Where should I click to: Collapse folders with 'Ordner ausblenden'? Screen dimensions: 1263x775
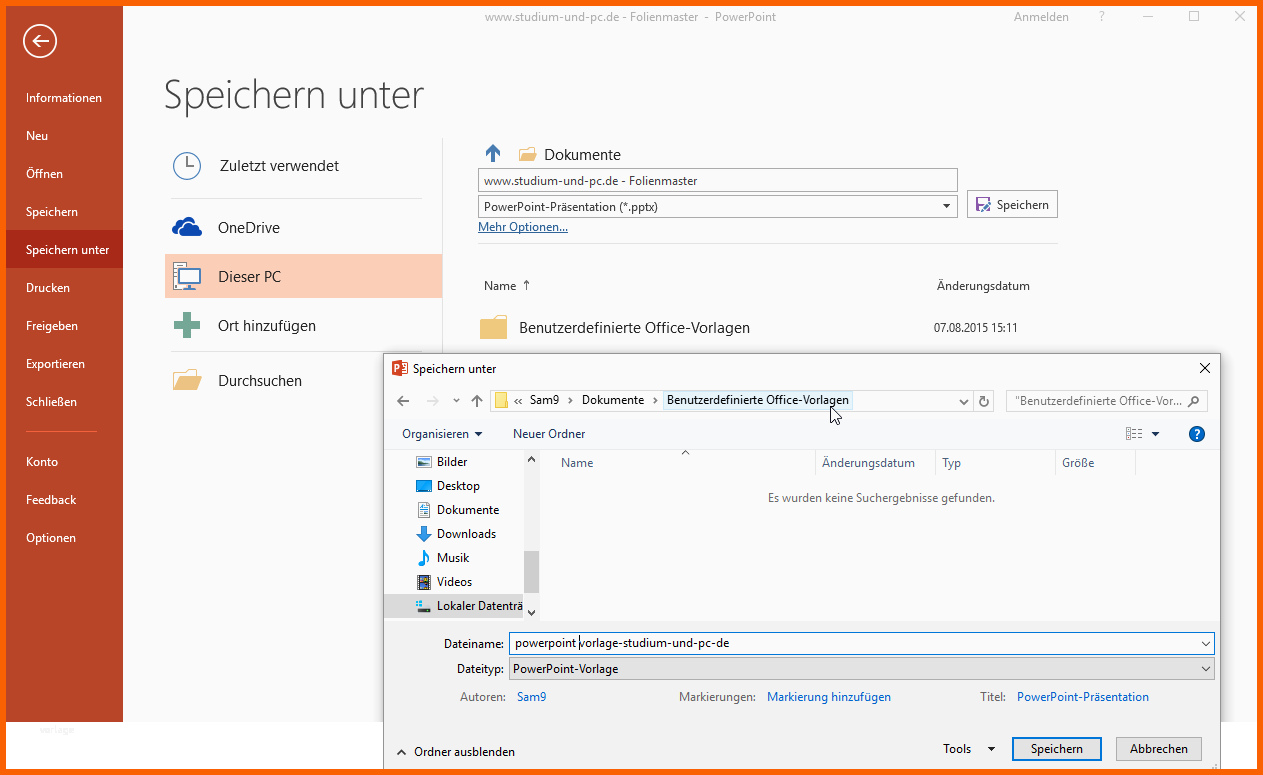pyautogui.click(x=455, y=752)
